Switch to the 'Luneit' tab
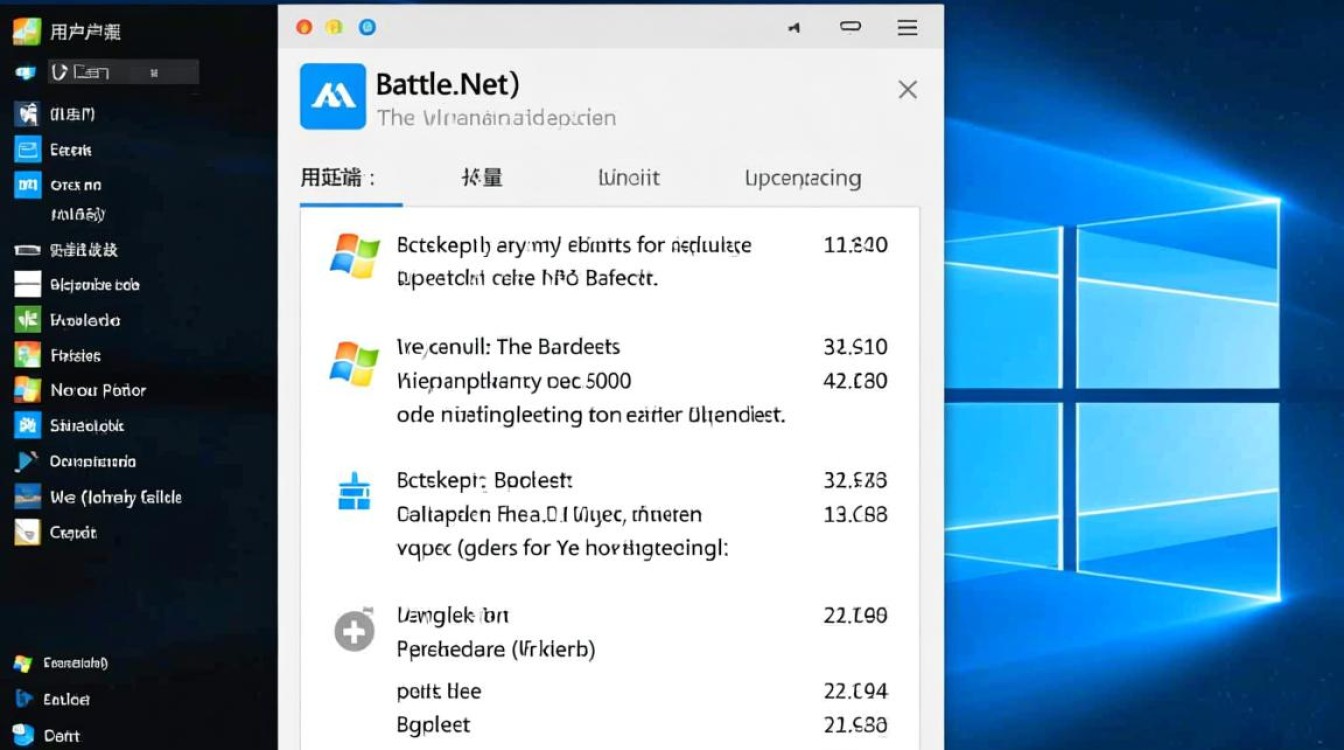The width and height of the screenshot is (1344, 750). pyautogui.click(x=628, y=178)
